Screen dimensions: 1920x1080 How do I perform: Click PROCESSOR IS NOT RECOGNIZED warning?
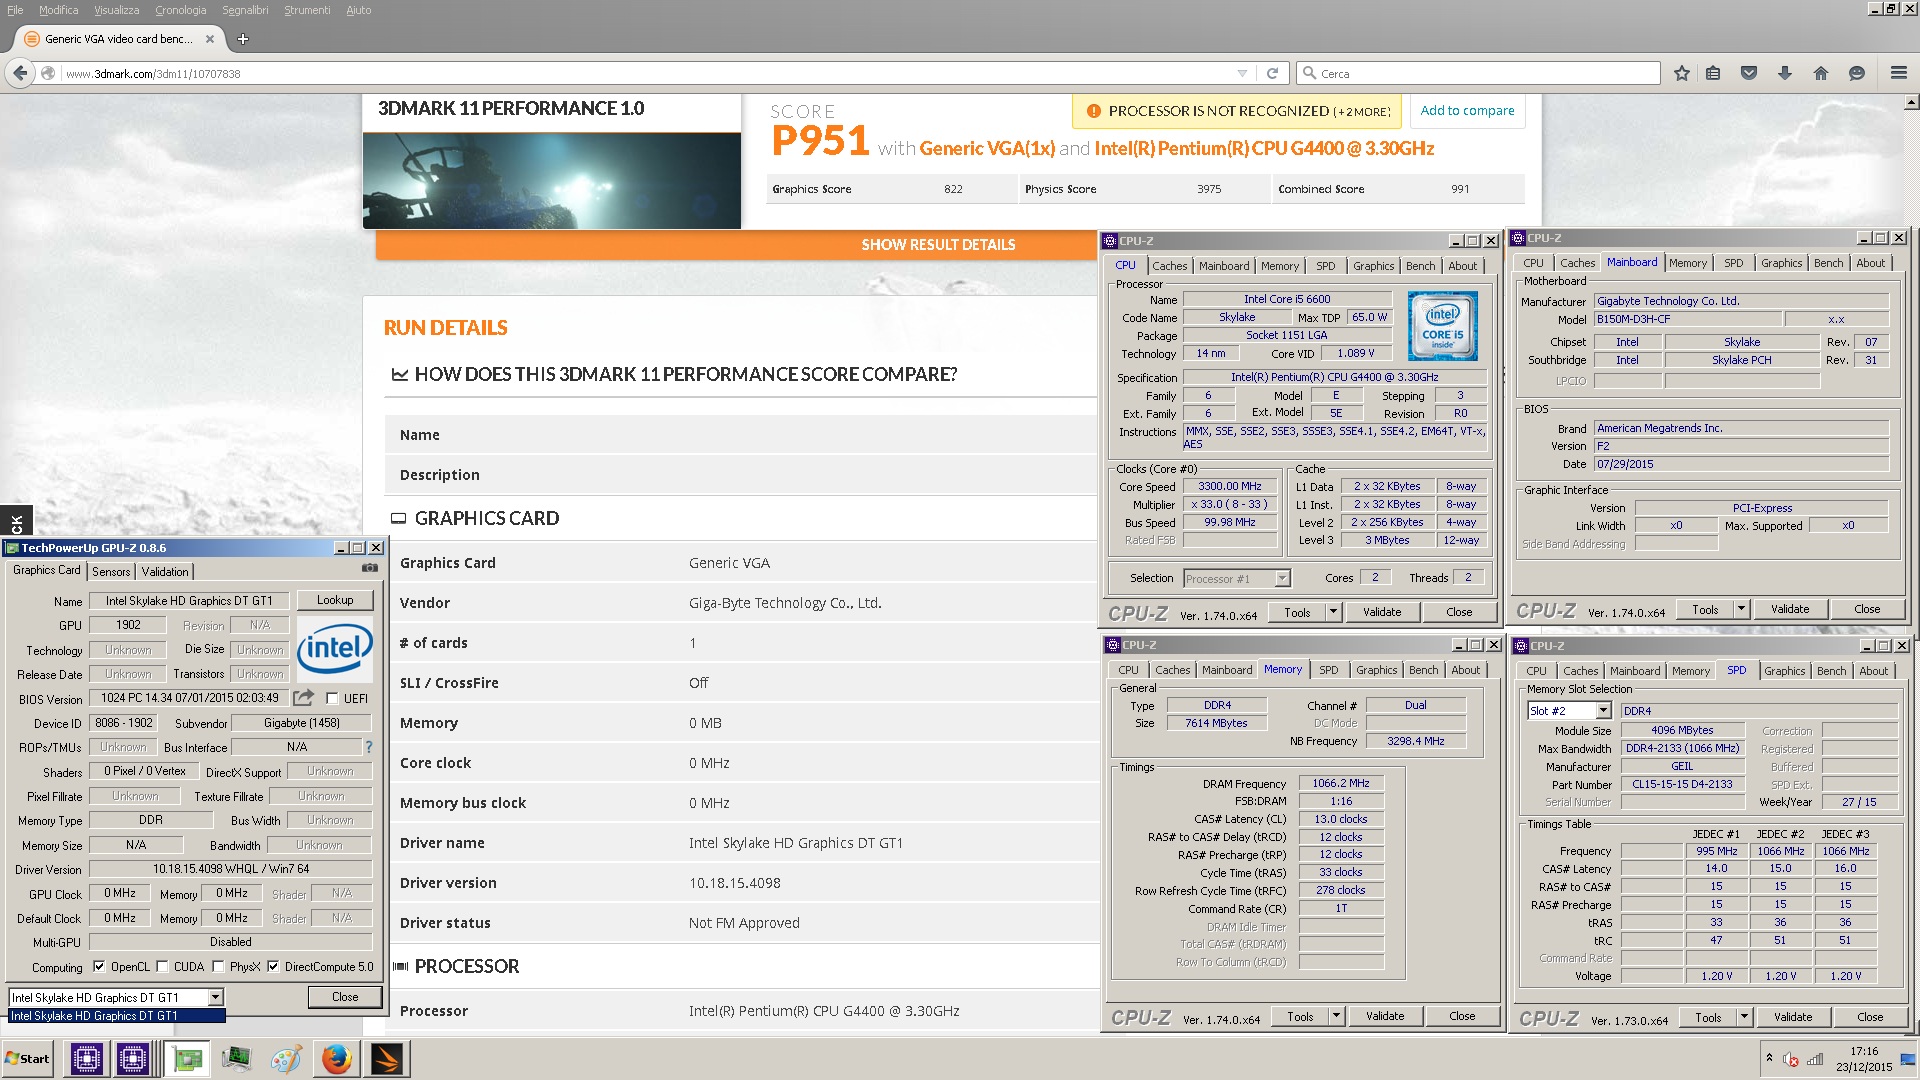[x=1238, y=112]
